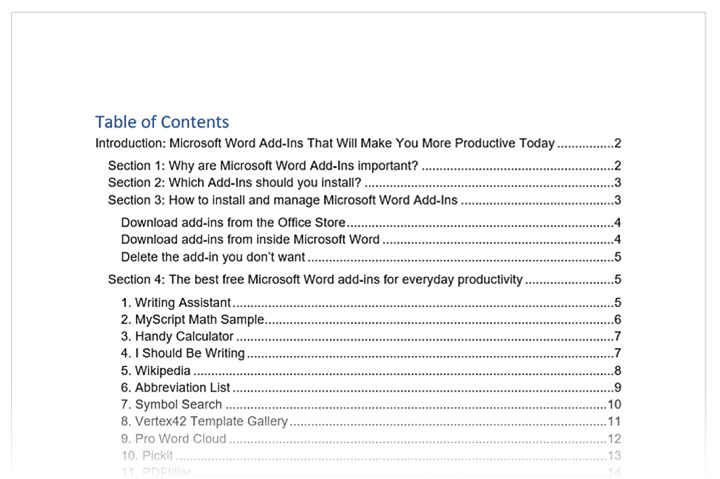Click the Writing Assistant entry
This screenshot has height=479, width=720.
[x=176, y=302]
